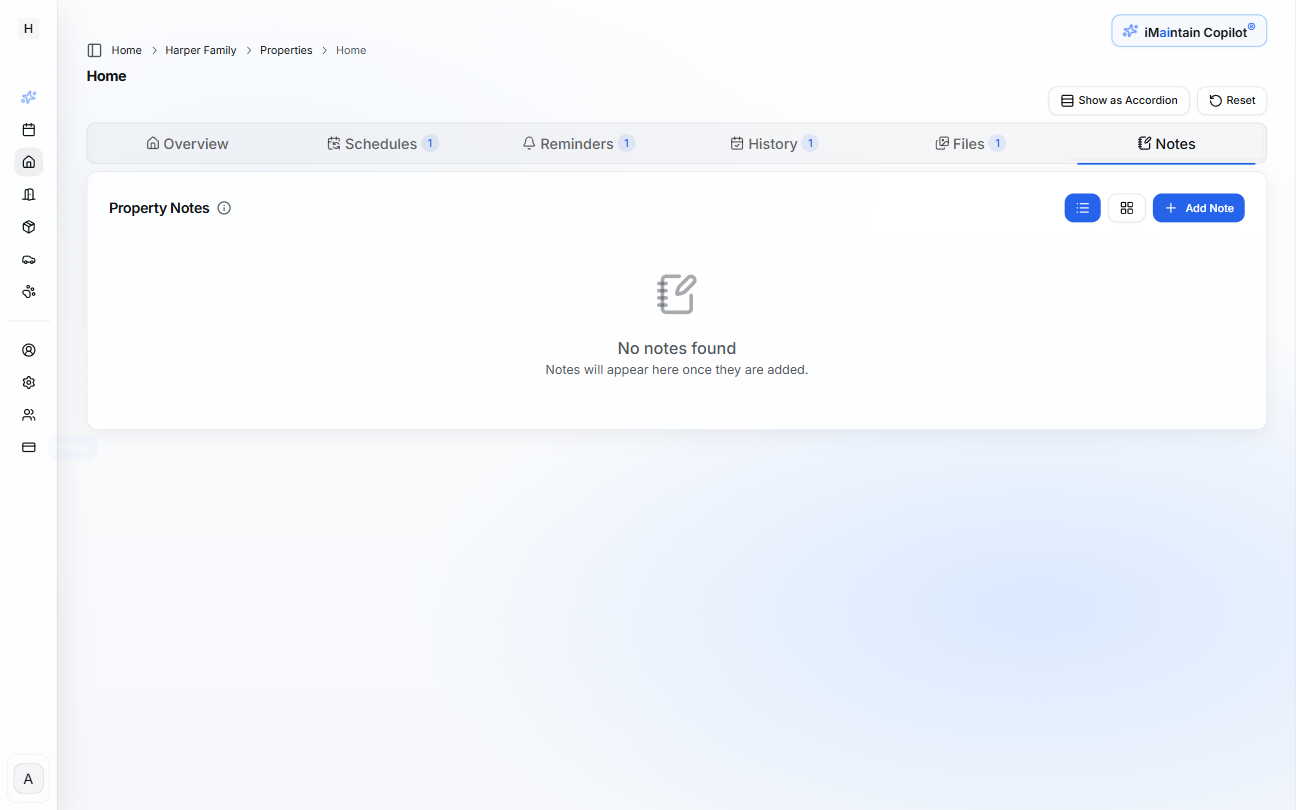Open Settings via the gear icon
This screenshot has height=810, width=1296.
(28, 382)
